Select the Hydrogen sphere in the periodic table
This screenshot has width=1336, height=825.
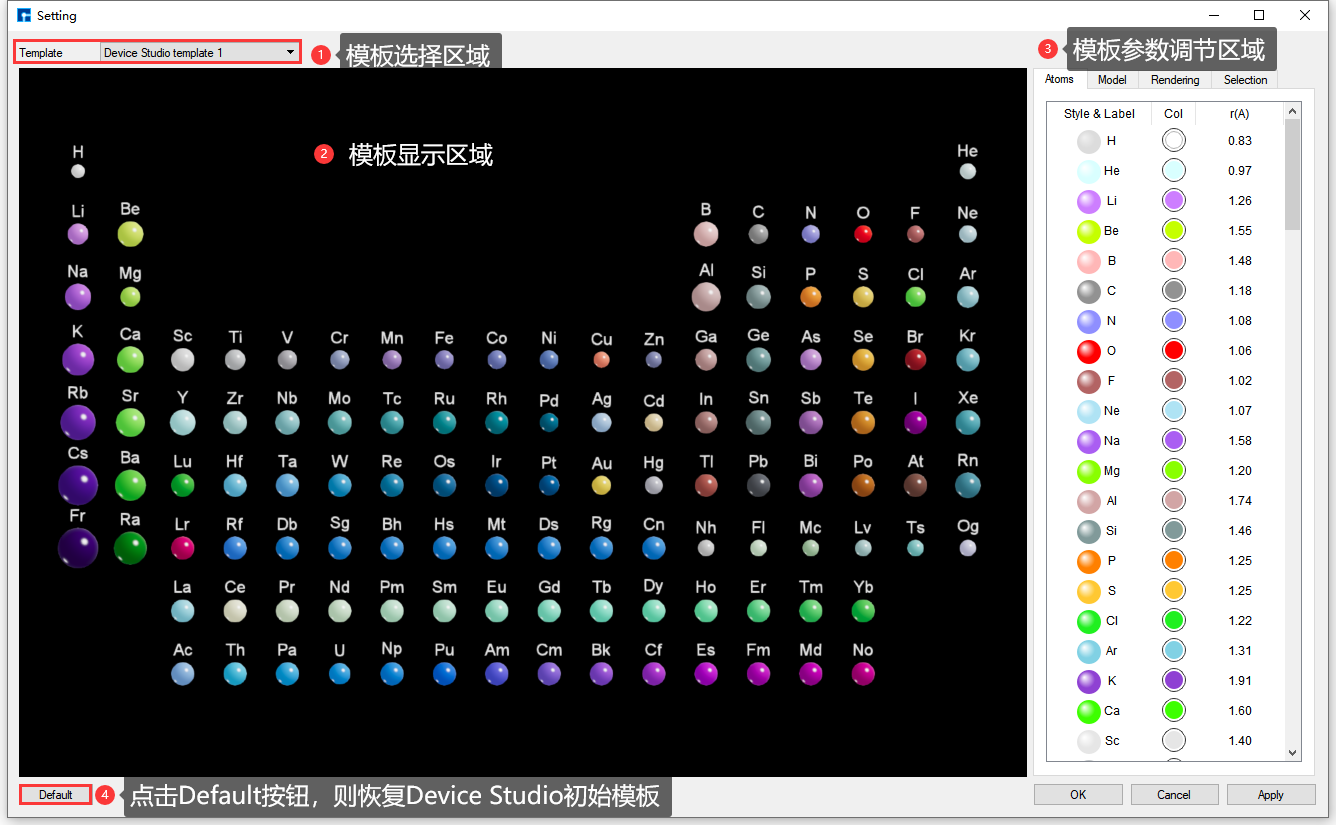click(x=78, y=171)
